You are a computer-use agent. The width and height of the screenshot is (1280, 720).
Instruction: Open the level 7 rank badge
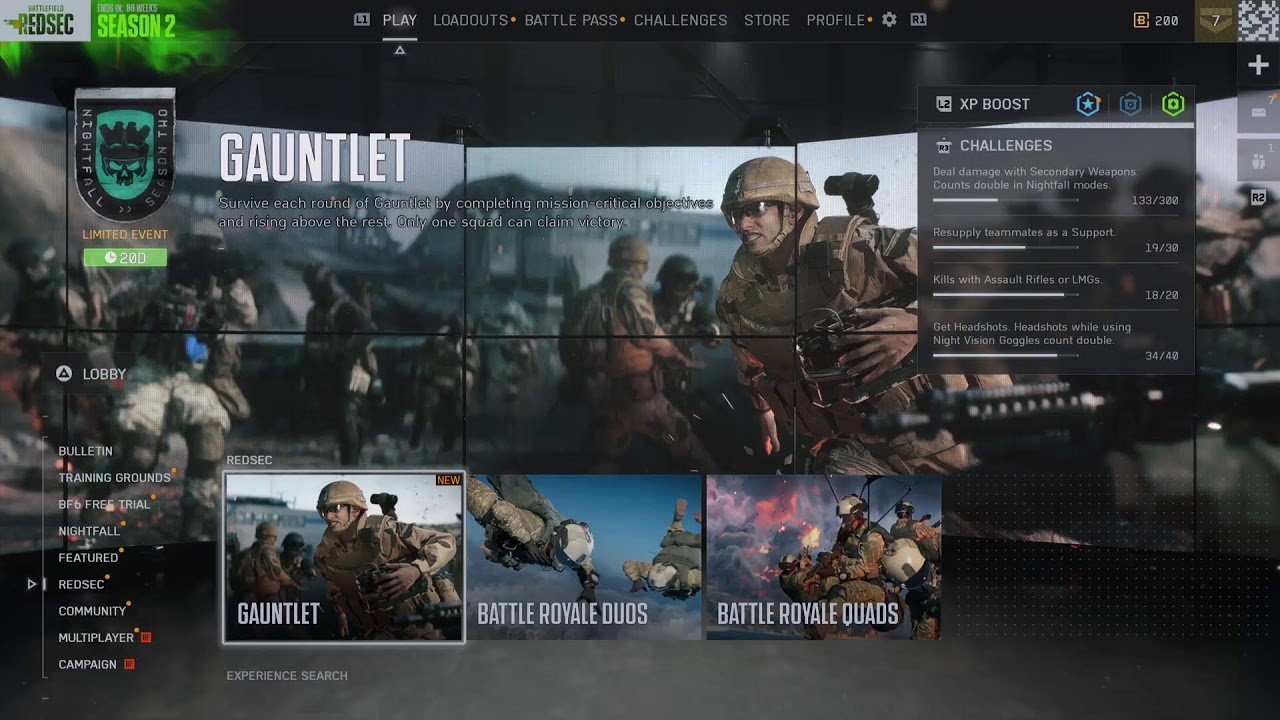(1215, 20)
